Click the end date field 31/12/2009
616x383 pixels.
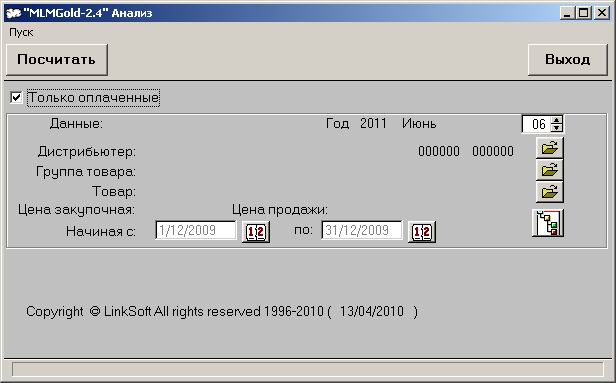tap(362, 230)
